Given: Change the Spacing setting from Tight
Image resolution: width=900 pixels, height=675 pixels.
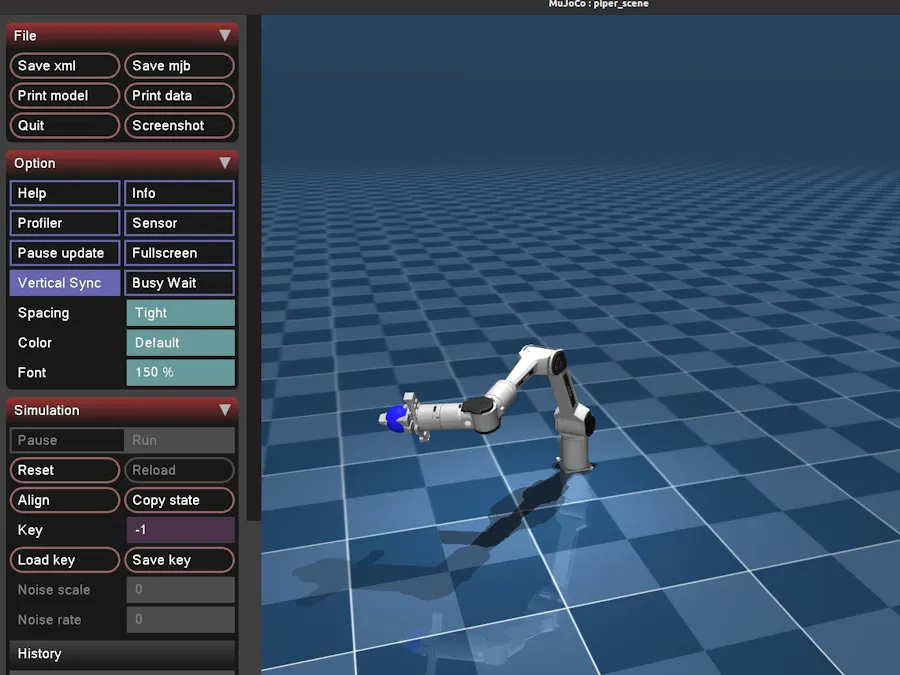Looking at the screenshot, I should (x=180, y=312).
